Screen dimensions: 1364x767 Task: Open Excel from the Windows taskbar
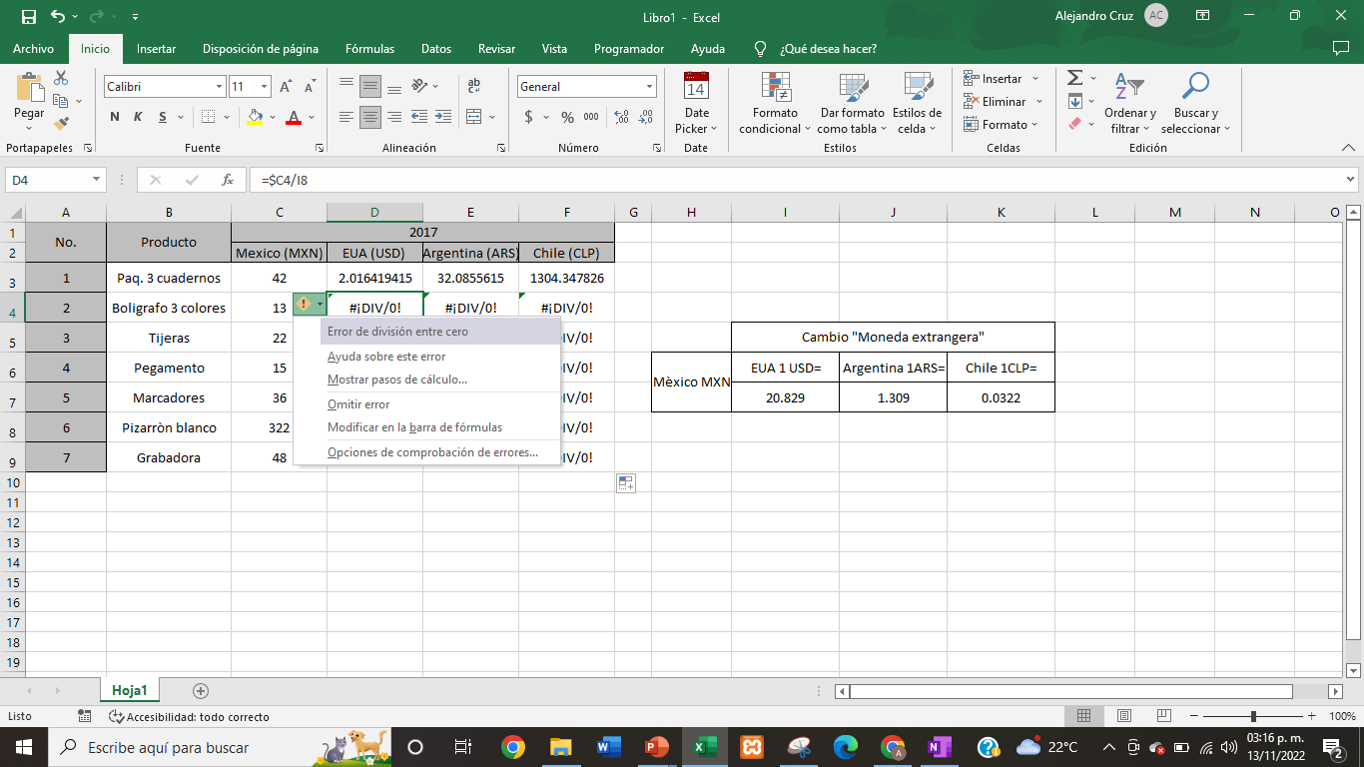point(703,747)
